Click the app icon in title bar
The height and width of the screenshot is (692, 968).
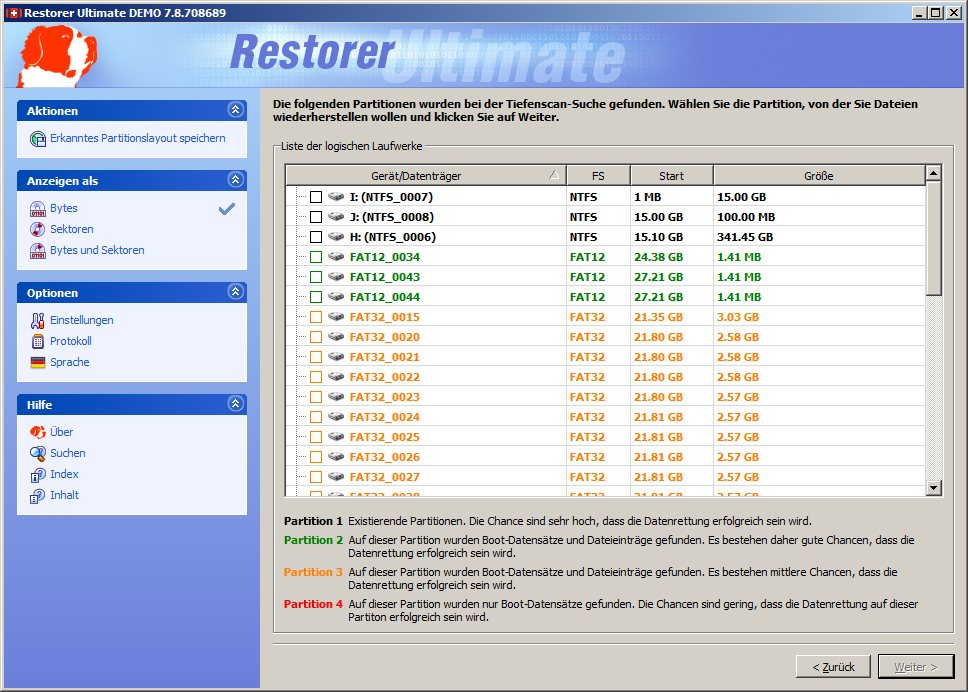(13, 12)
